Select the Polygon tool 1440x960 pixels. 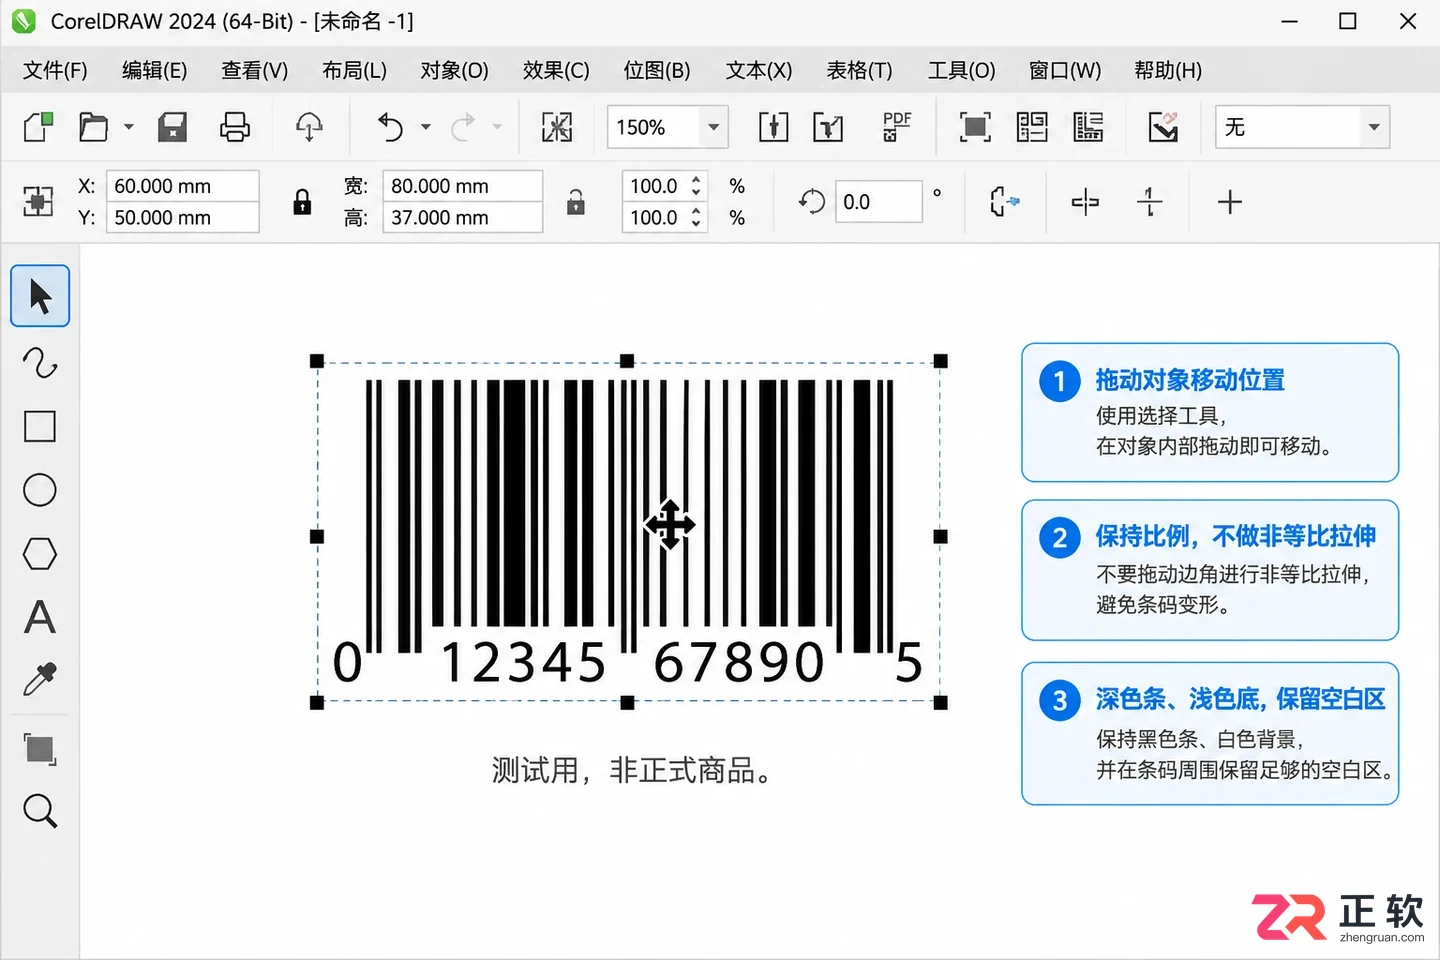(x=40, y=553)
